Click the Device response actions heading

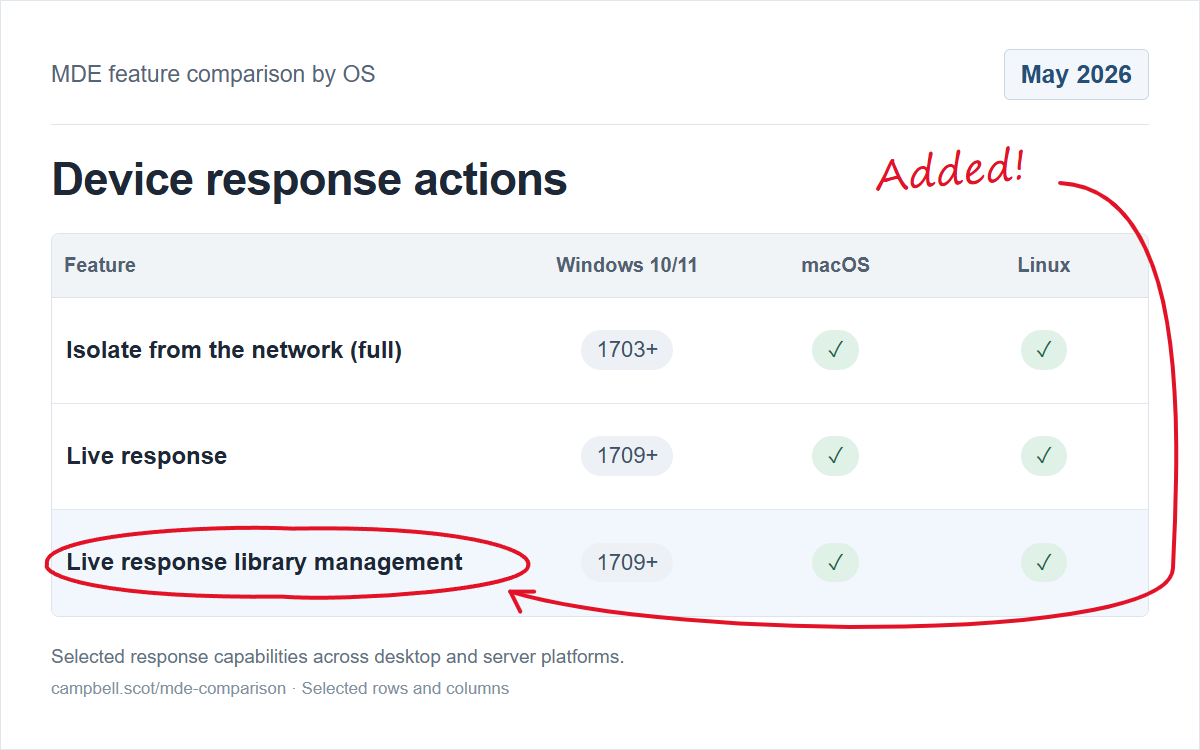(309, 179)
